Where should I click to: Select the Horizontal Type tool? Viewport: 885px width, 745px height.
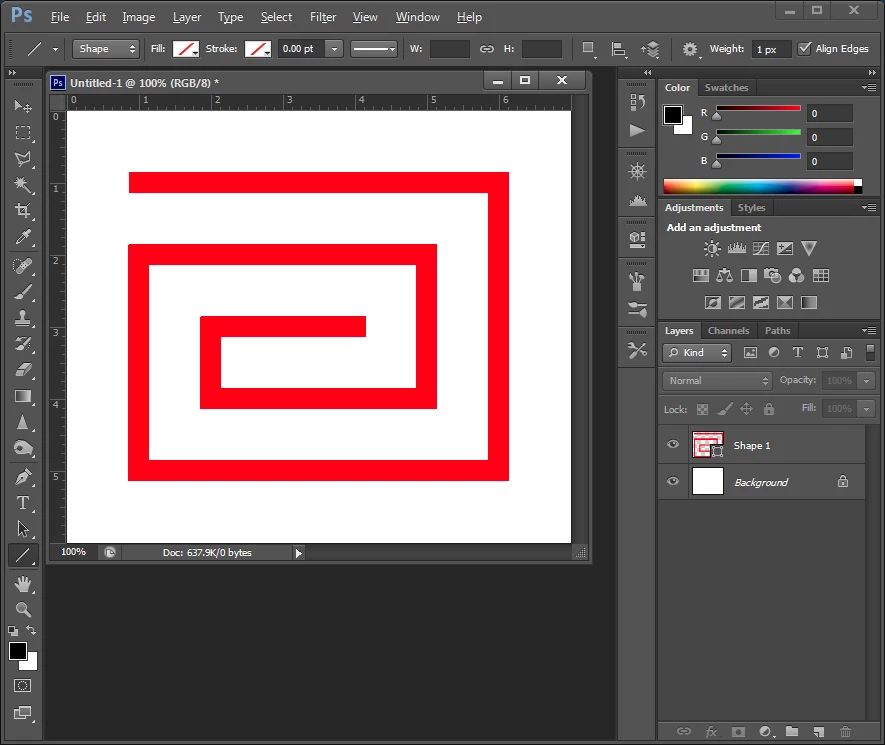(x=23, y=503)
